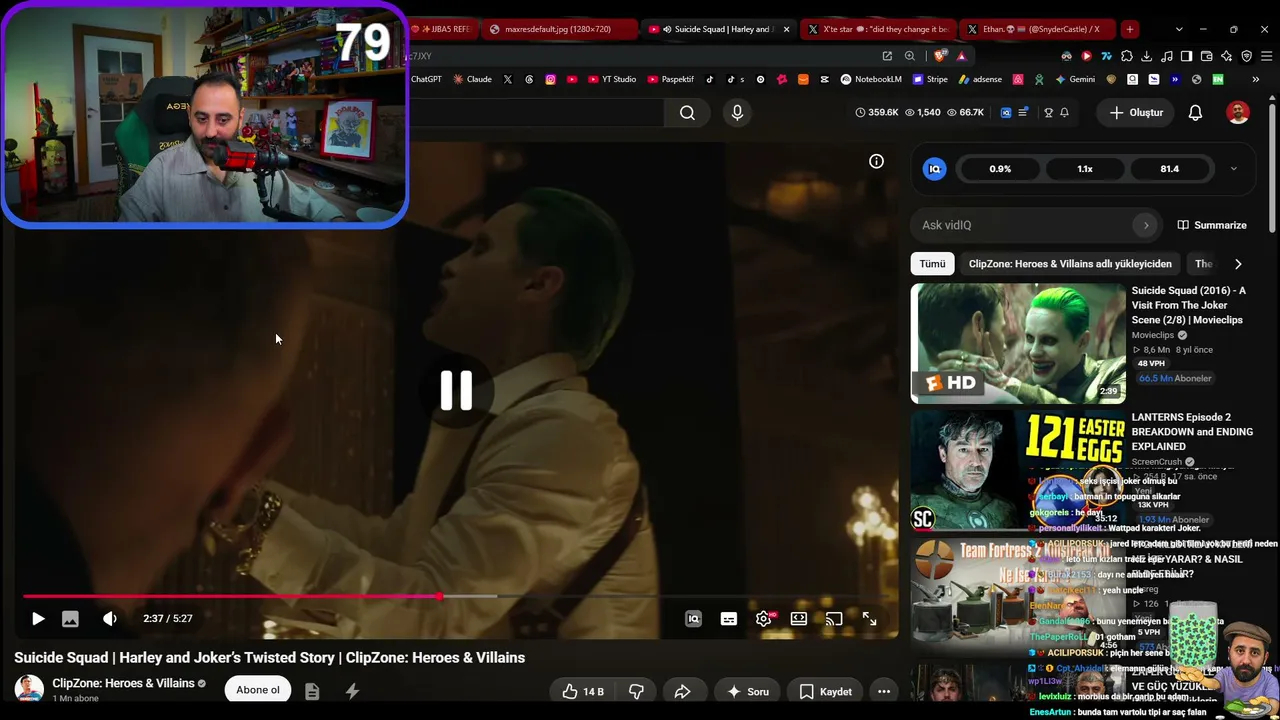Click the 0.9% vidIQ stat pill
The height and width of the screenshot is (720, 1280).
(1000, 169)
